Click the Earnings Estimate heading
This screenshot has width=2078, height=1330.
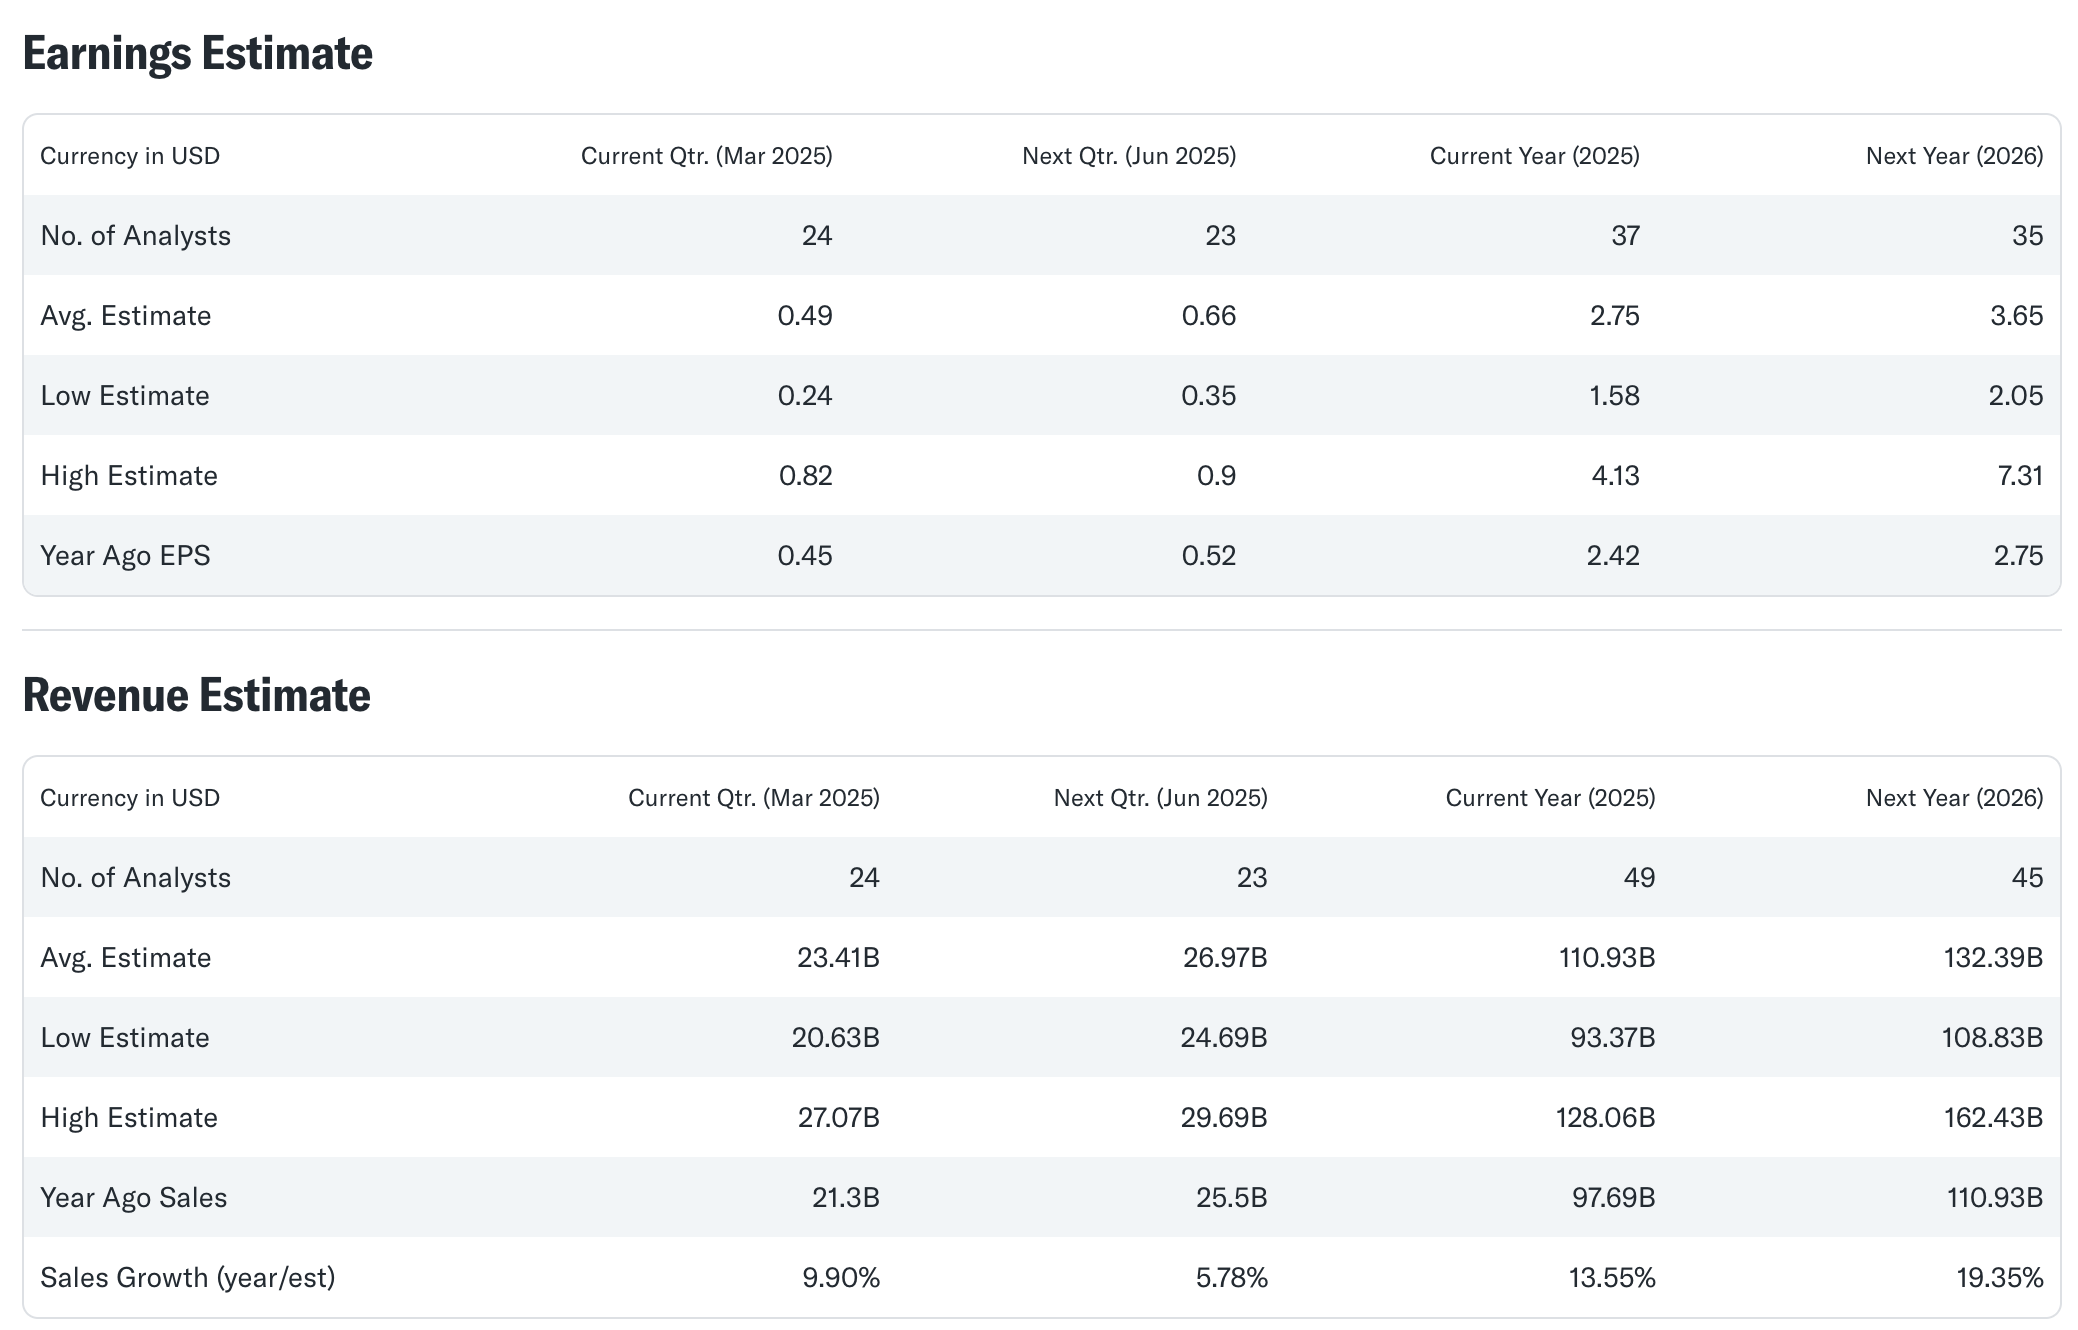click(197, 54)
